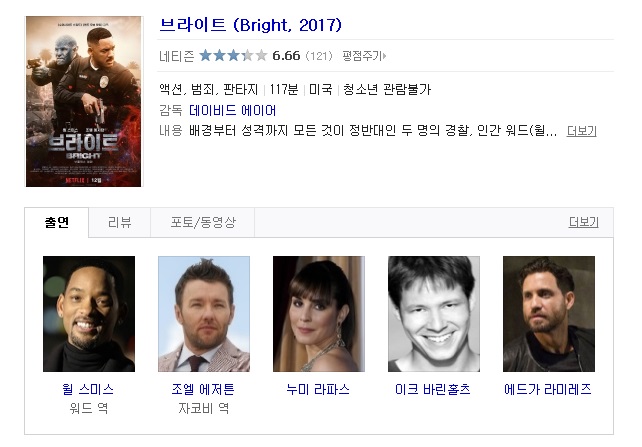Open the Bright movie poster thumbnail

tap(84, 102)
